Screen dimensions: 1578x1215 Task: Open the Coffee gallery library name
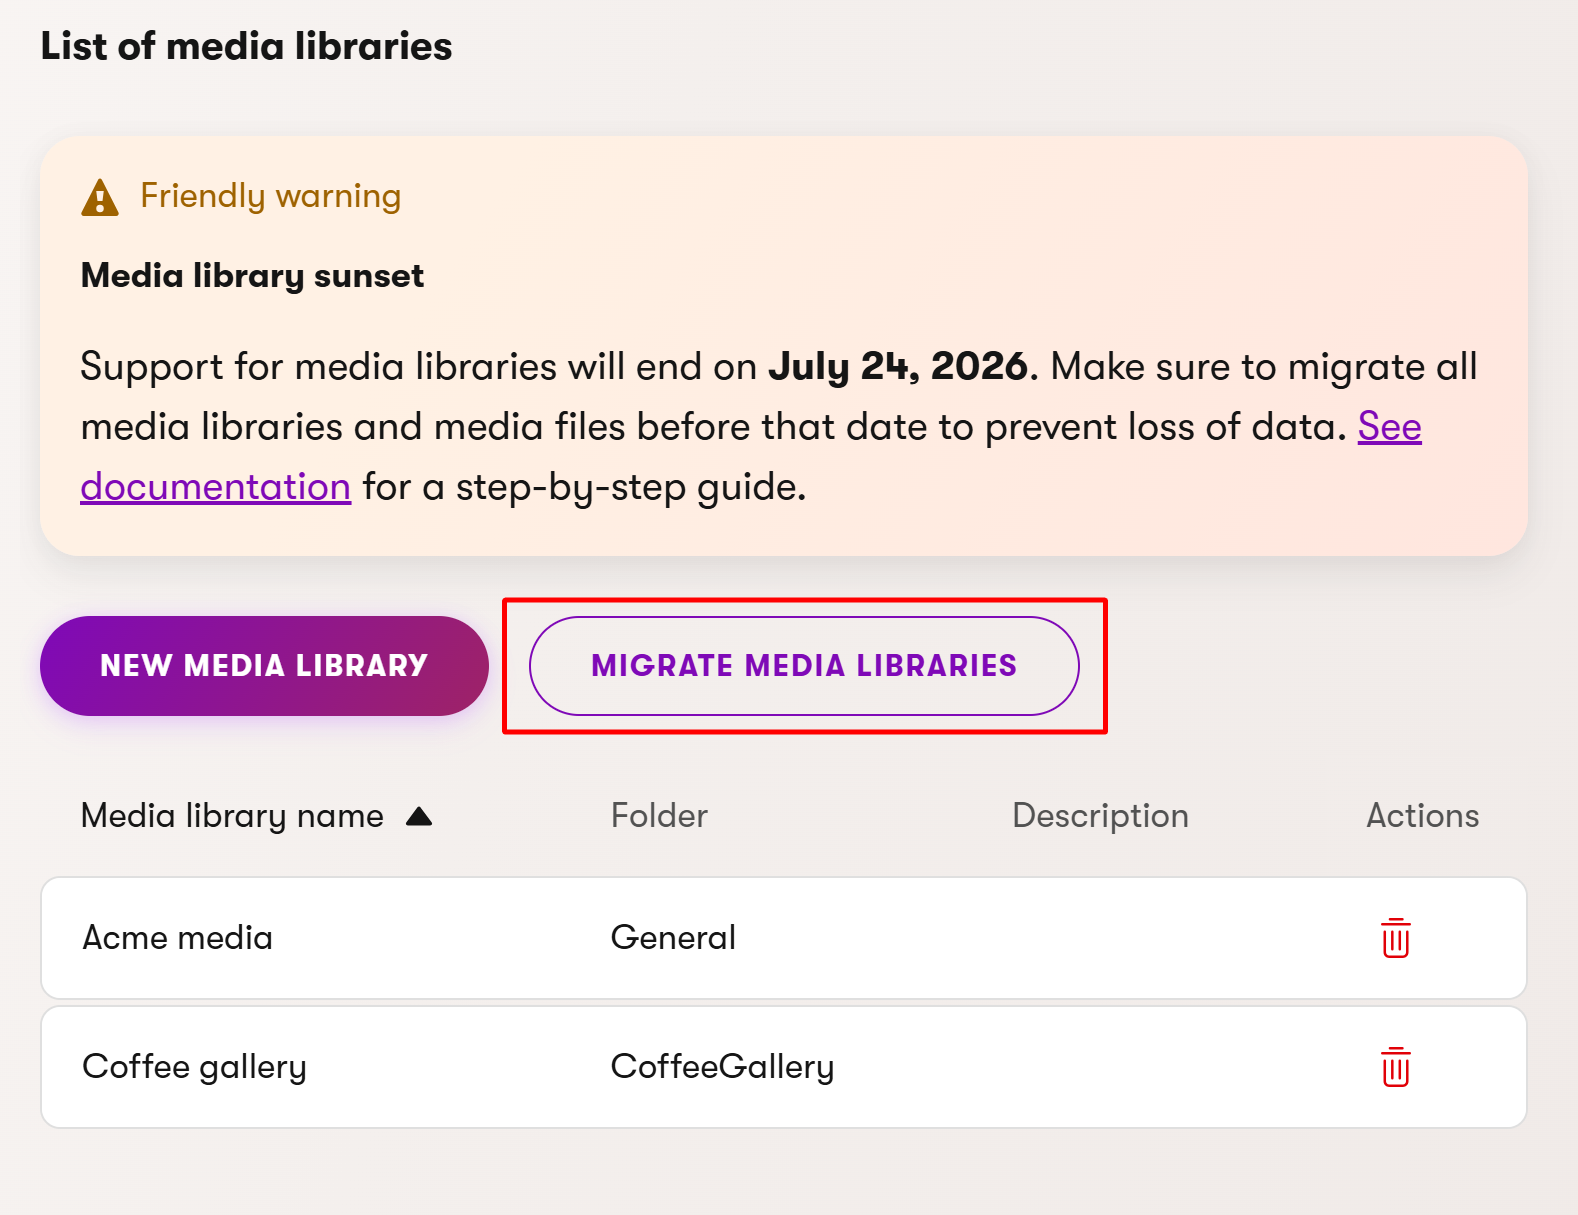[x=194, y=1067]
